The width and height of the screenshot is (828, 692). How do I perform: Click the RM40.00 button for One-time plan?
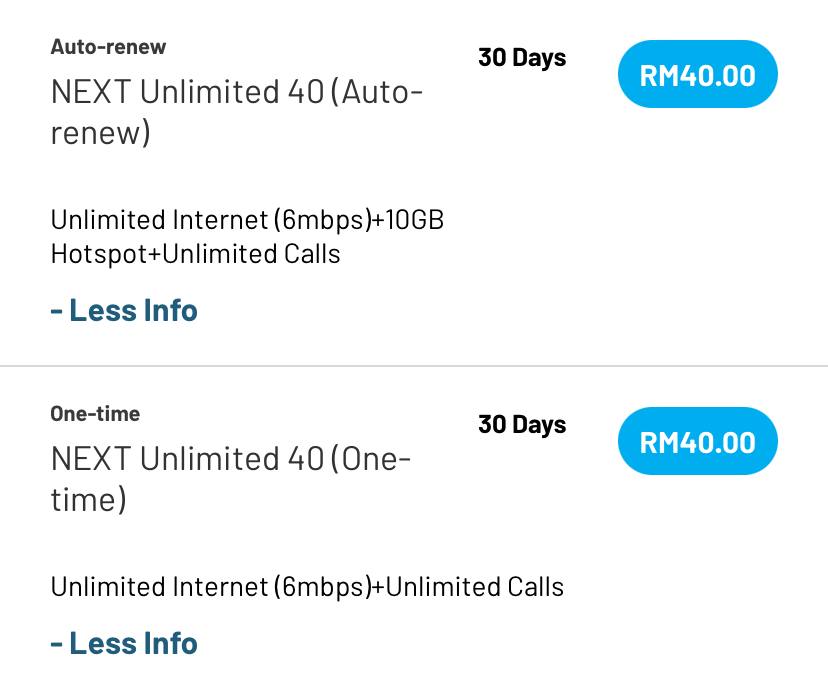[697, 440]
